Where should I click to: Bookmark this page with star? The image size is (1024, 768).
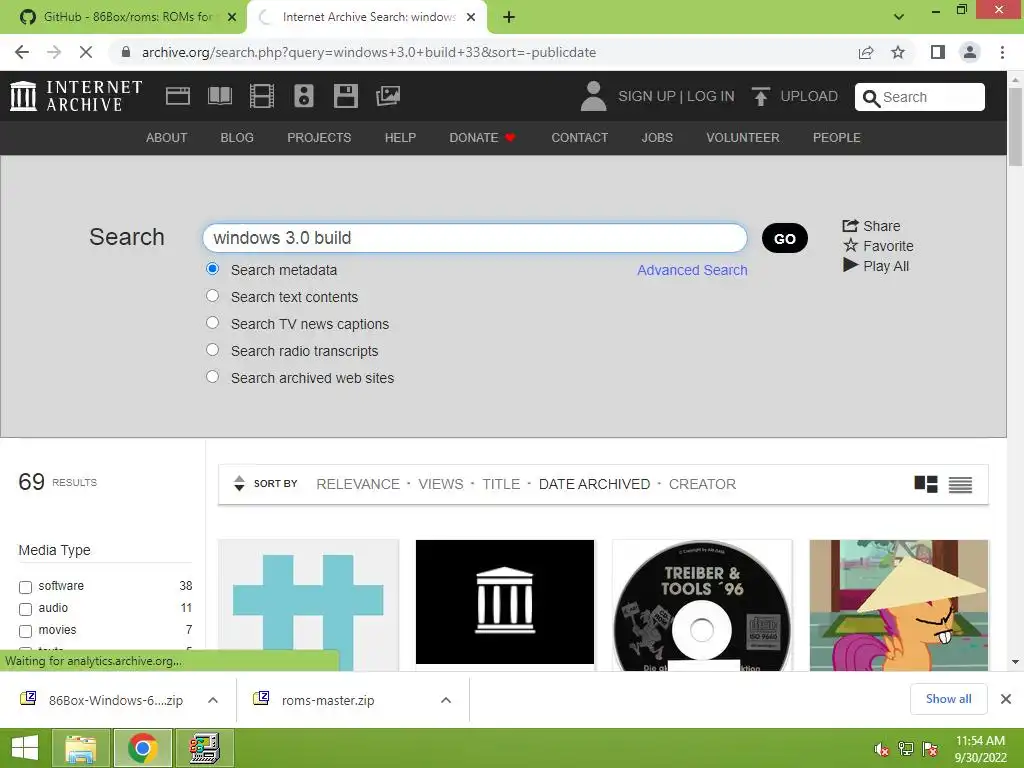tap(898, 52)
